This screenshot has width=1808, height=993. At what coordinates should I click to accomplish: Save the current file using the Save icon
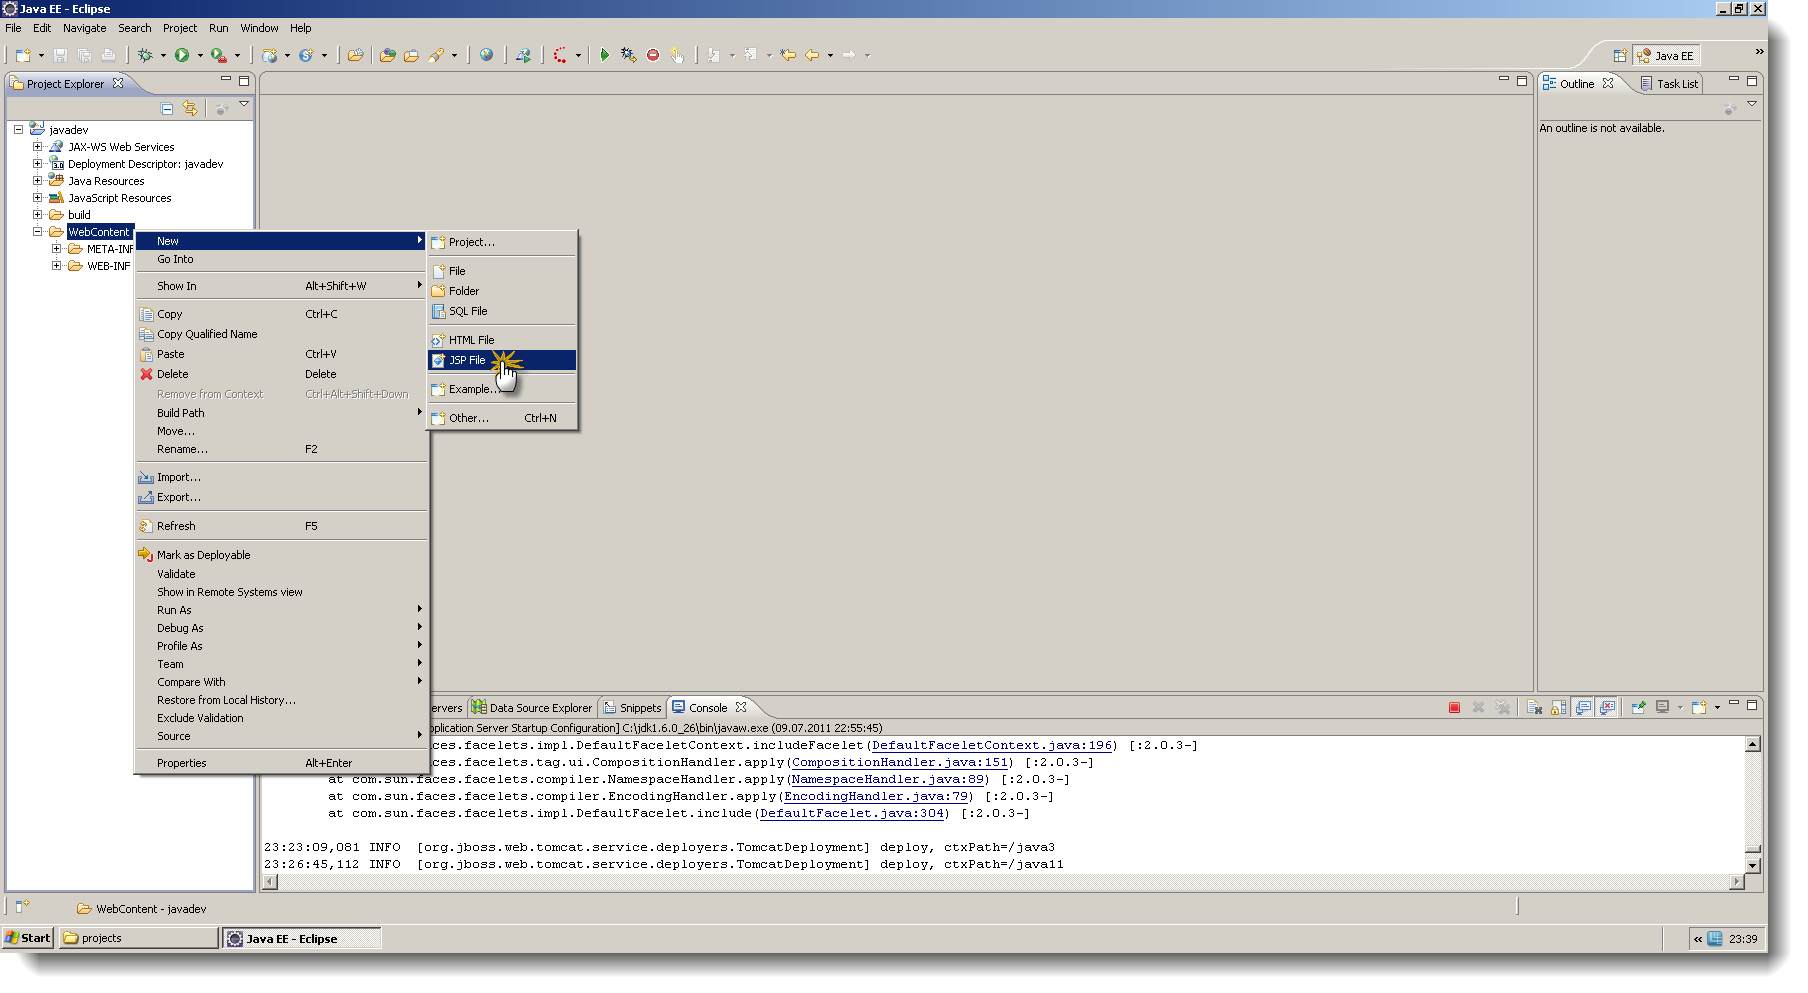tap(60, 56)
